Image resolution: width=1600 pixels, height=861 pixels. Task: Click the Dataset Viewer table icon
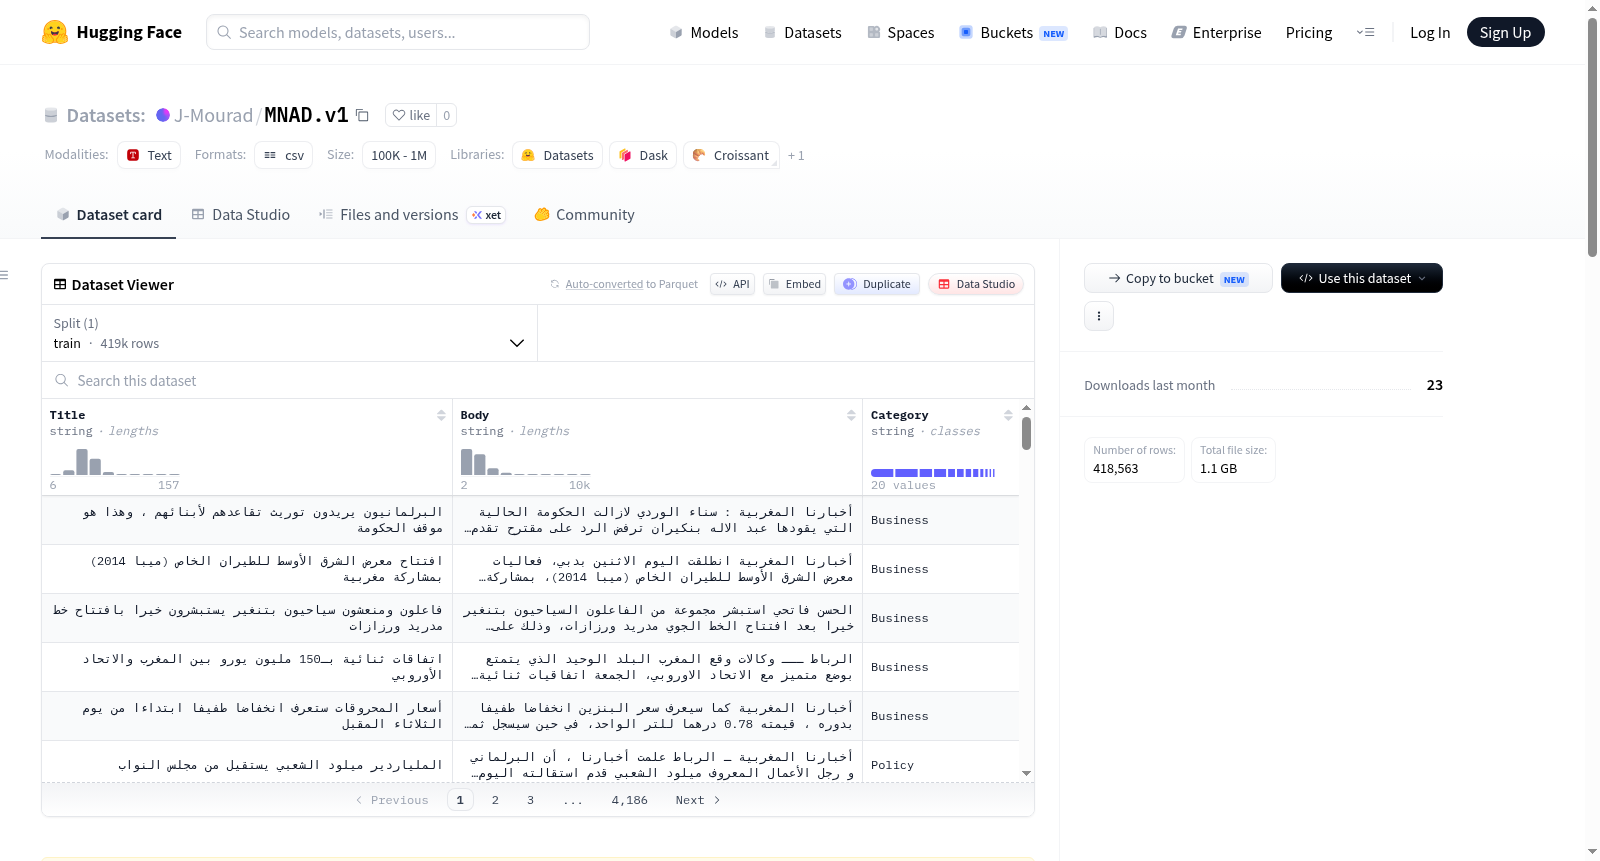[60, 284]
